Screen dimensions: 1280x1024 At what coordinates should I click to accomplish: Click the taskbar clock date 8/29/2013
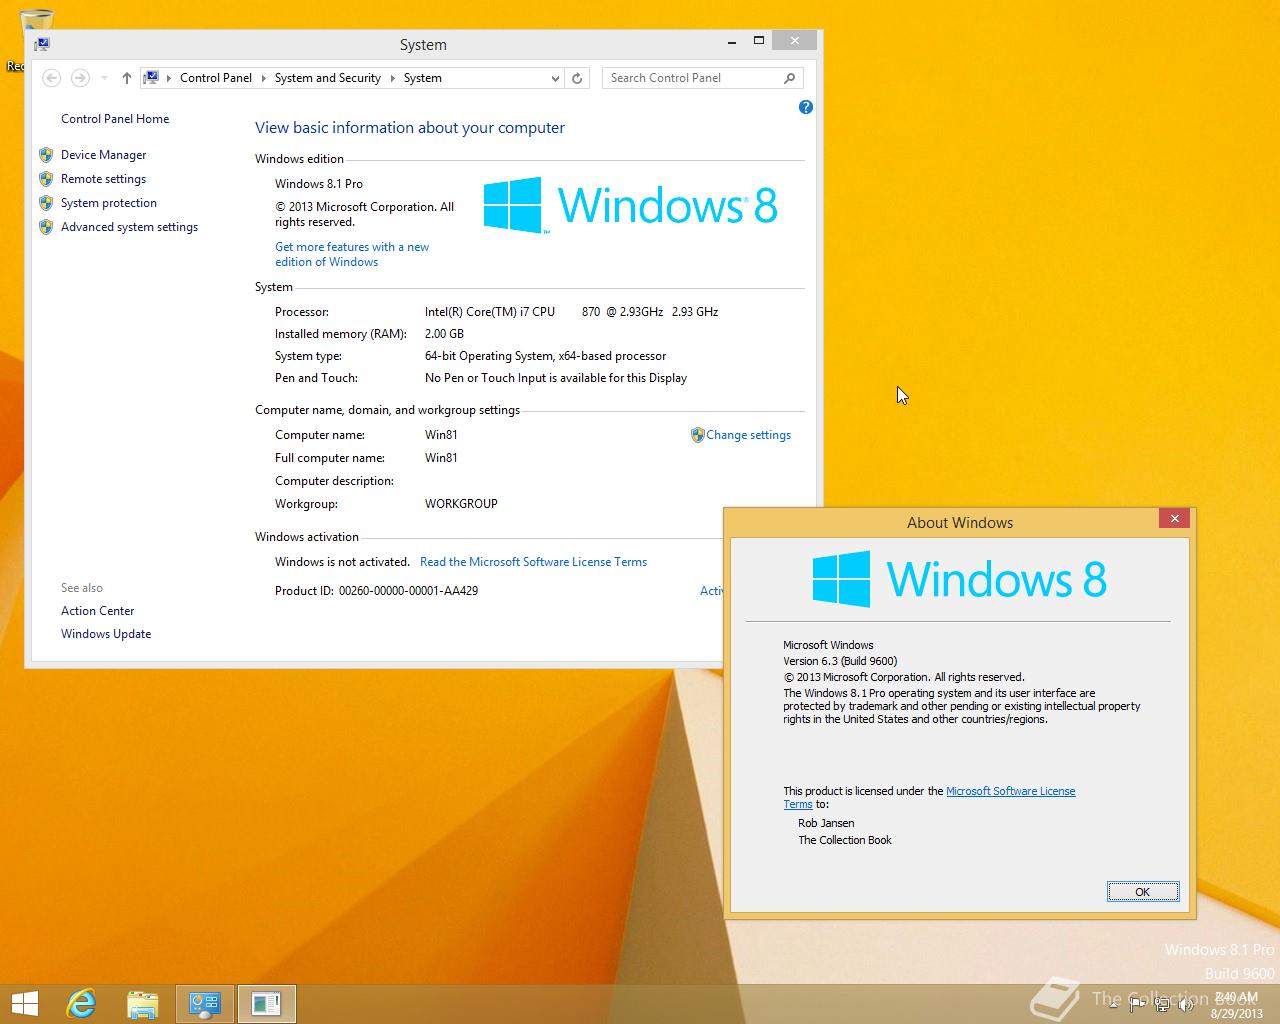point(1237,1013)
